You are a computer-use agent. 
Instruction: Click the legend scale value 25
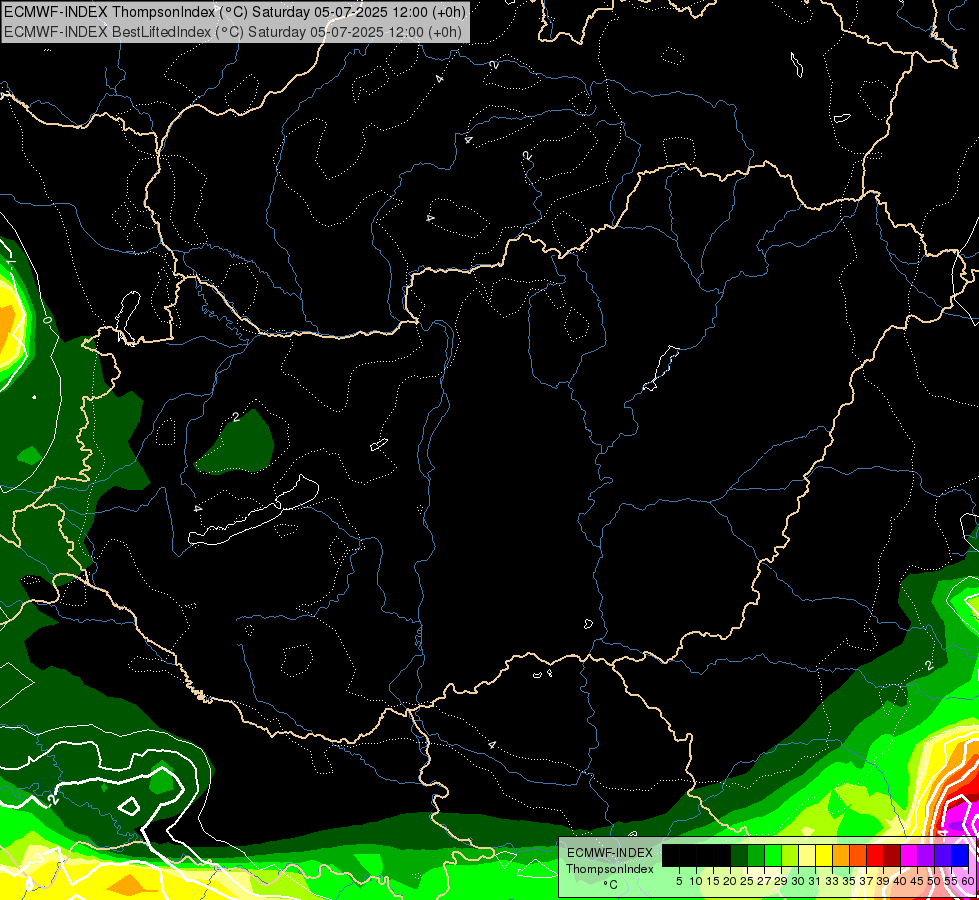tap(747, 881)
